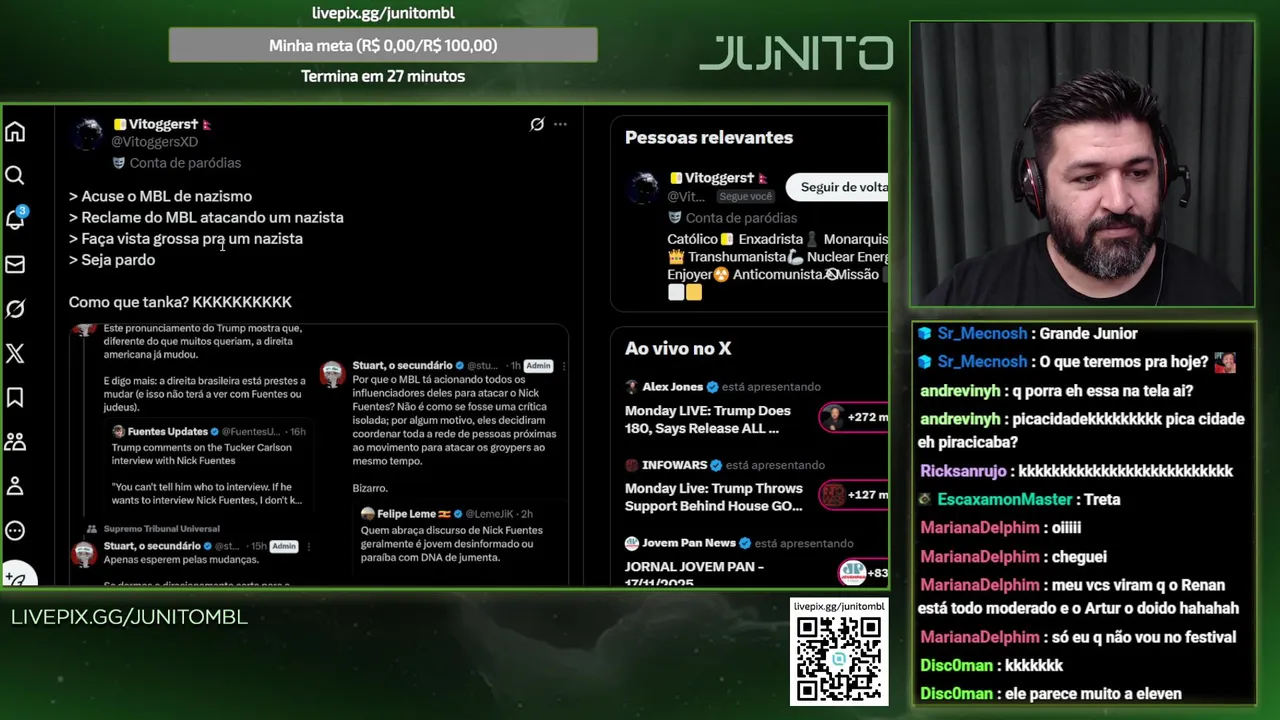
Task: Click the Disc0man username in the 'ele parece muito a eleven' line
Action: click(x=956, y=694)
